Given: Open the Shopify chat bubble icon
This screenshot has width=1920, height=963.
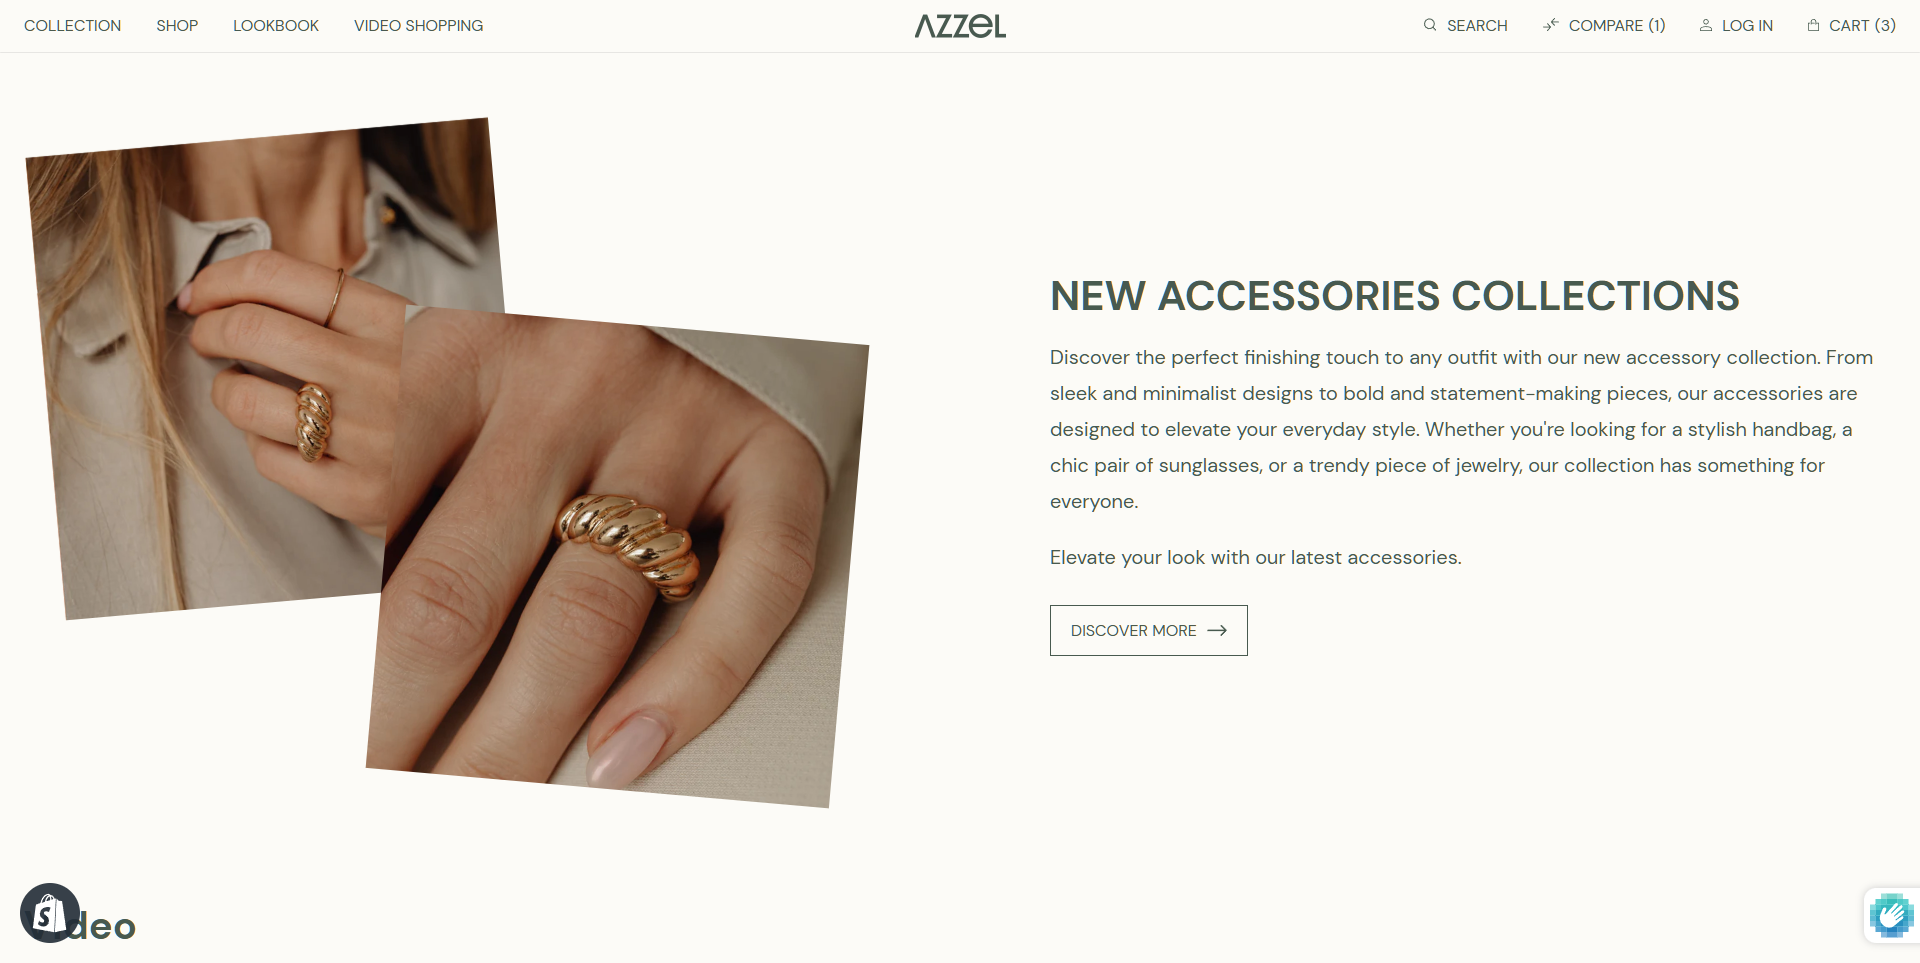Looking at the screenshot, I should 49,912.
